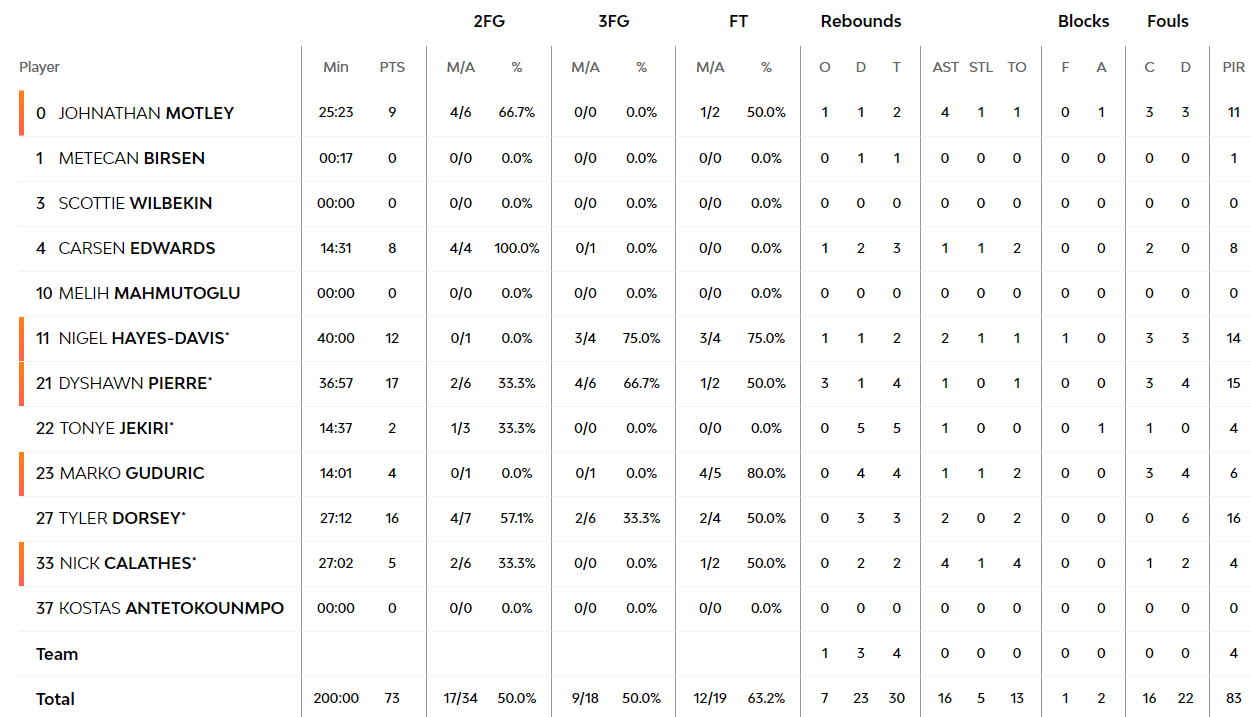
Task: Click the Min column header
Action: (x=336, y=67)
